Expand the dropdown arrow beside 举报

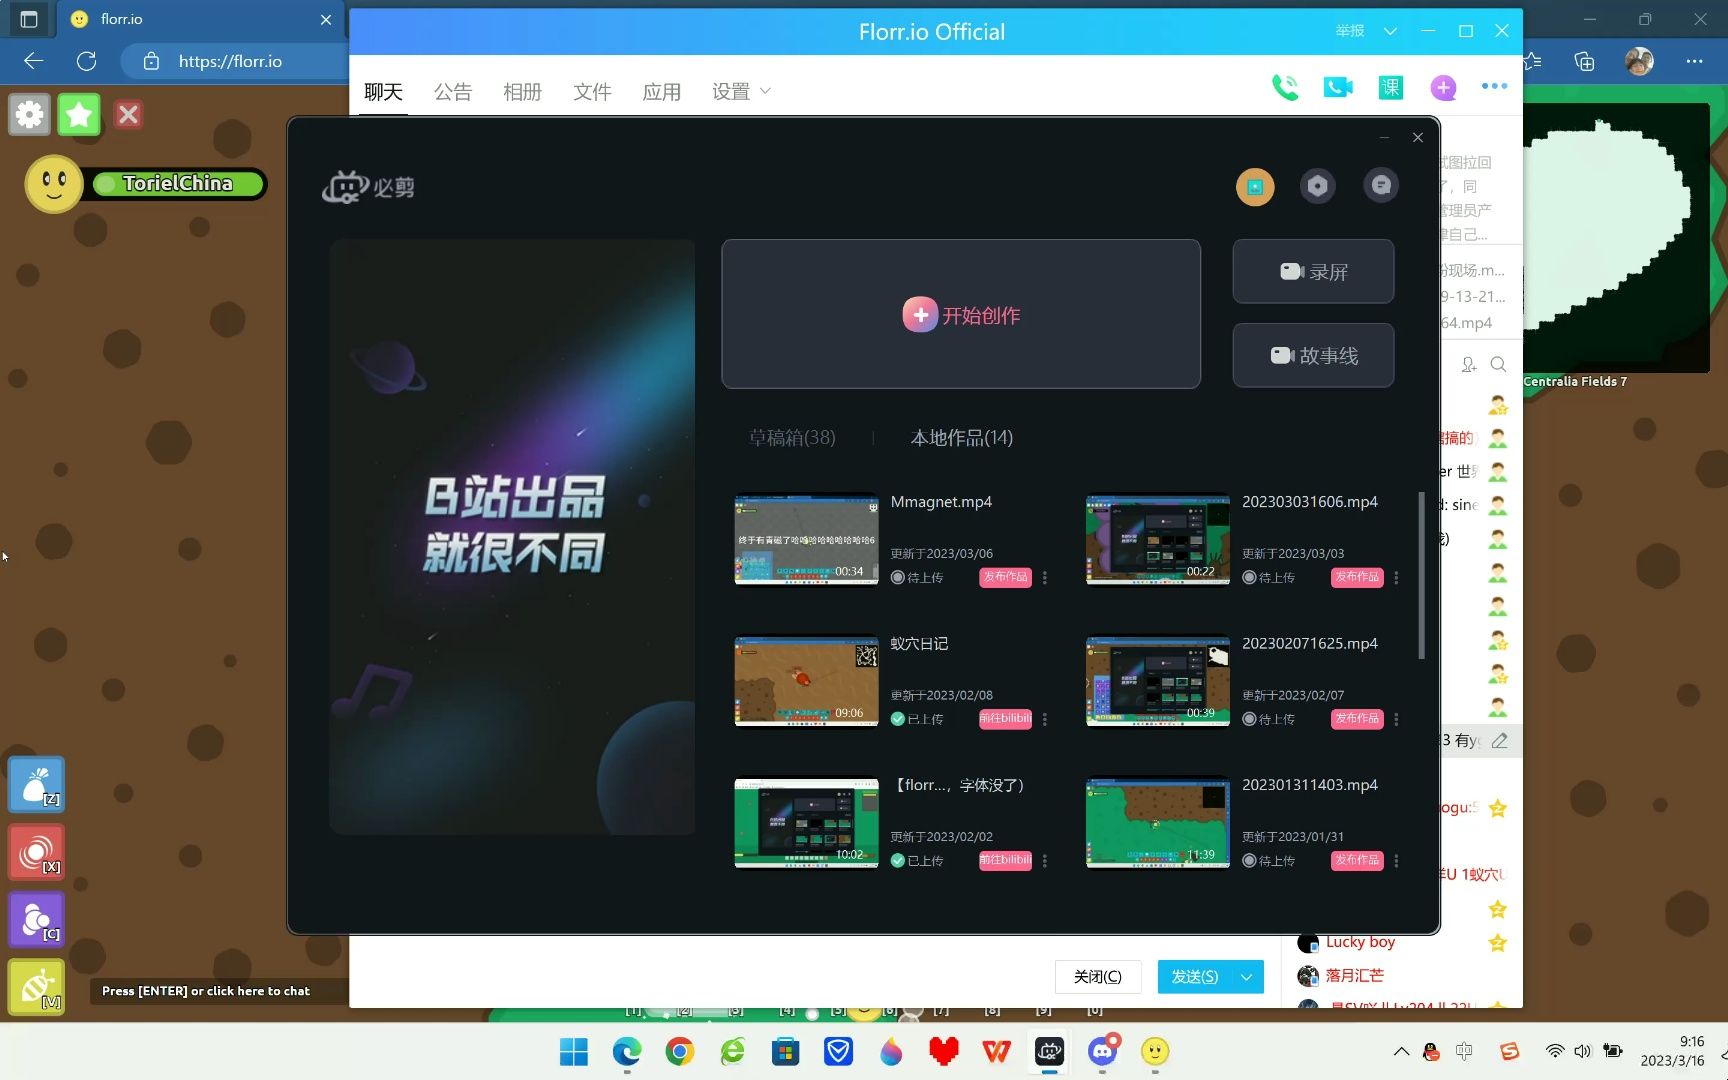pos(1390,31)
